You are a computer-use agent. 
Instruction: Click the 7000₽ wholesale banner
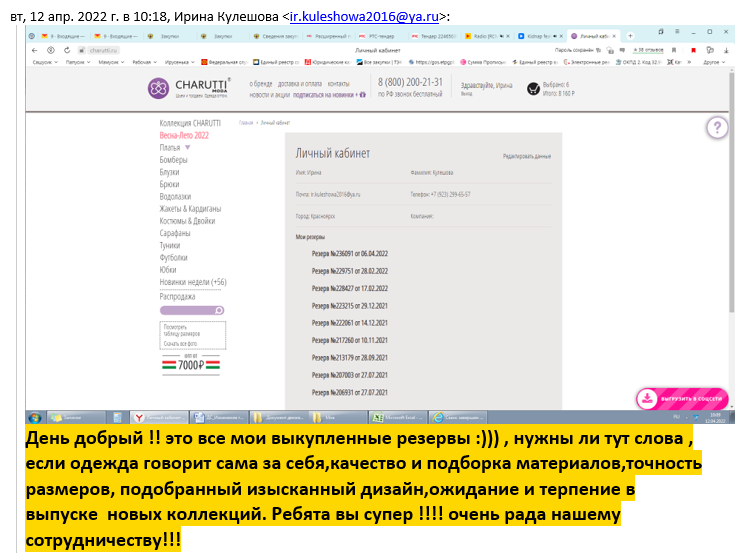191,365
